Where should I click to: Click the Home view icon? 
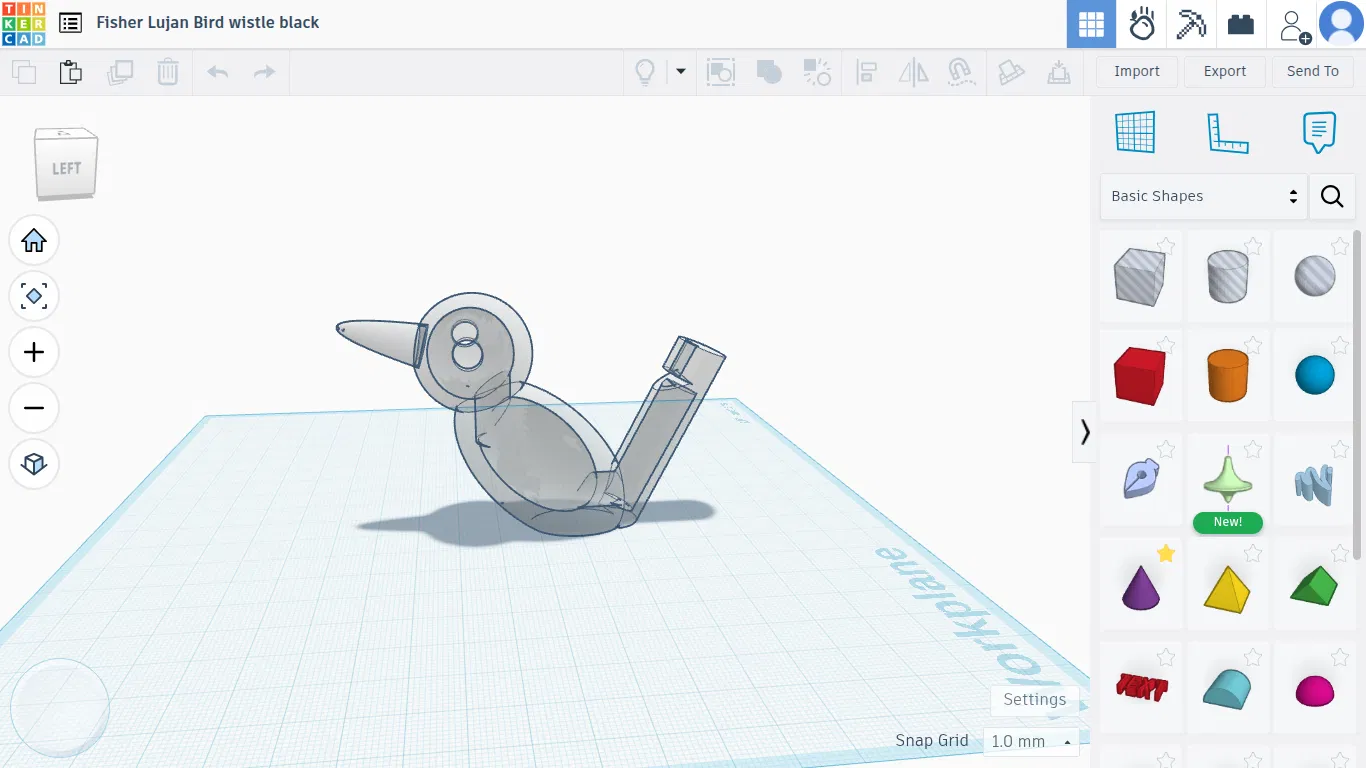click(x=34, y=240)
